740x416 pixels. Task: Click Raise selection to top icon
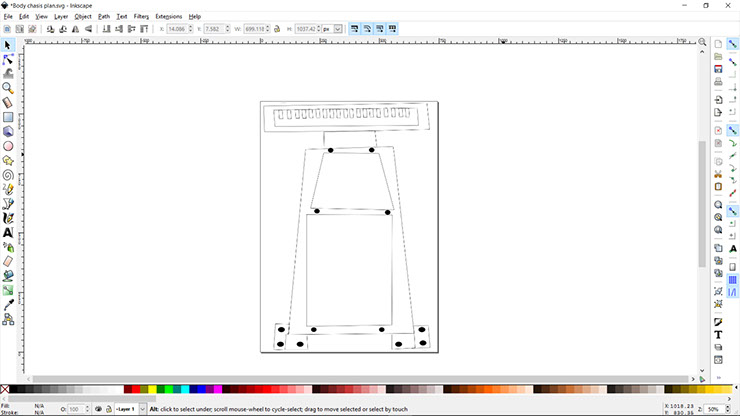point(144,29)
